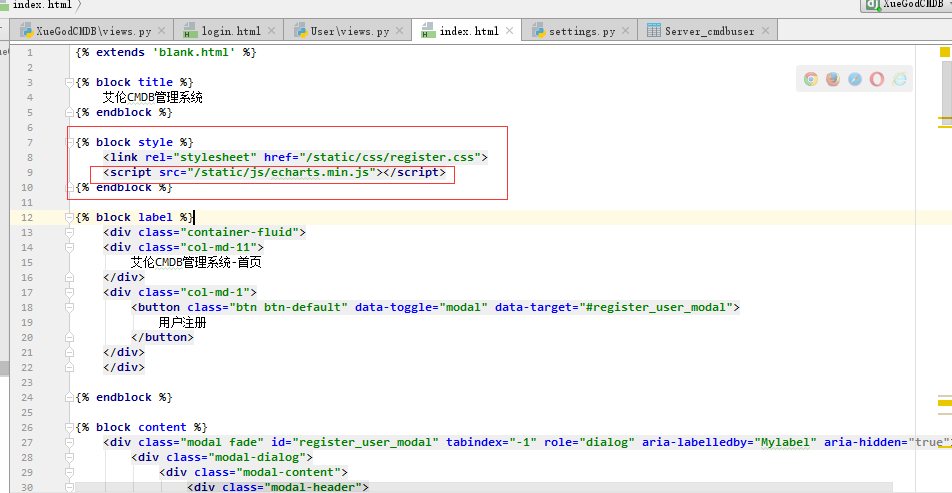Collapse modal-content div fold on line 29
This screenshot has height=493, width=952.
pos(69,472)
